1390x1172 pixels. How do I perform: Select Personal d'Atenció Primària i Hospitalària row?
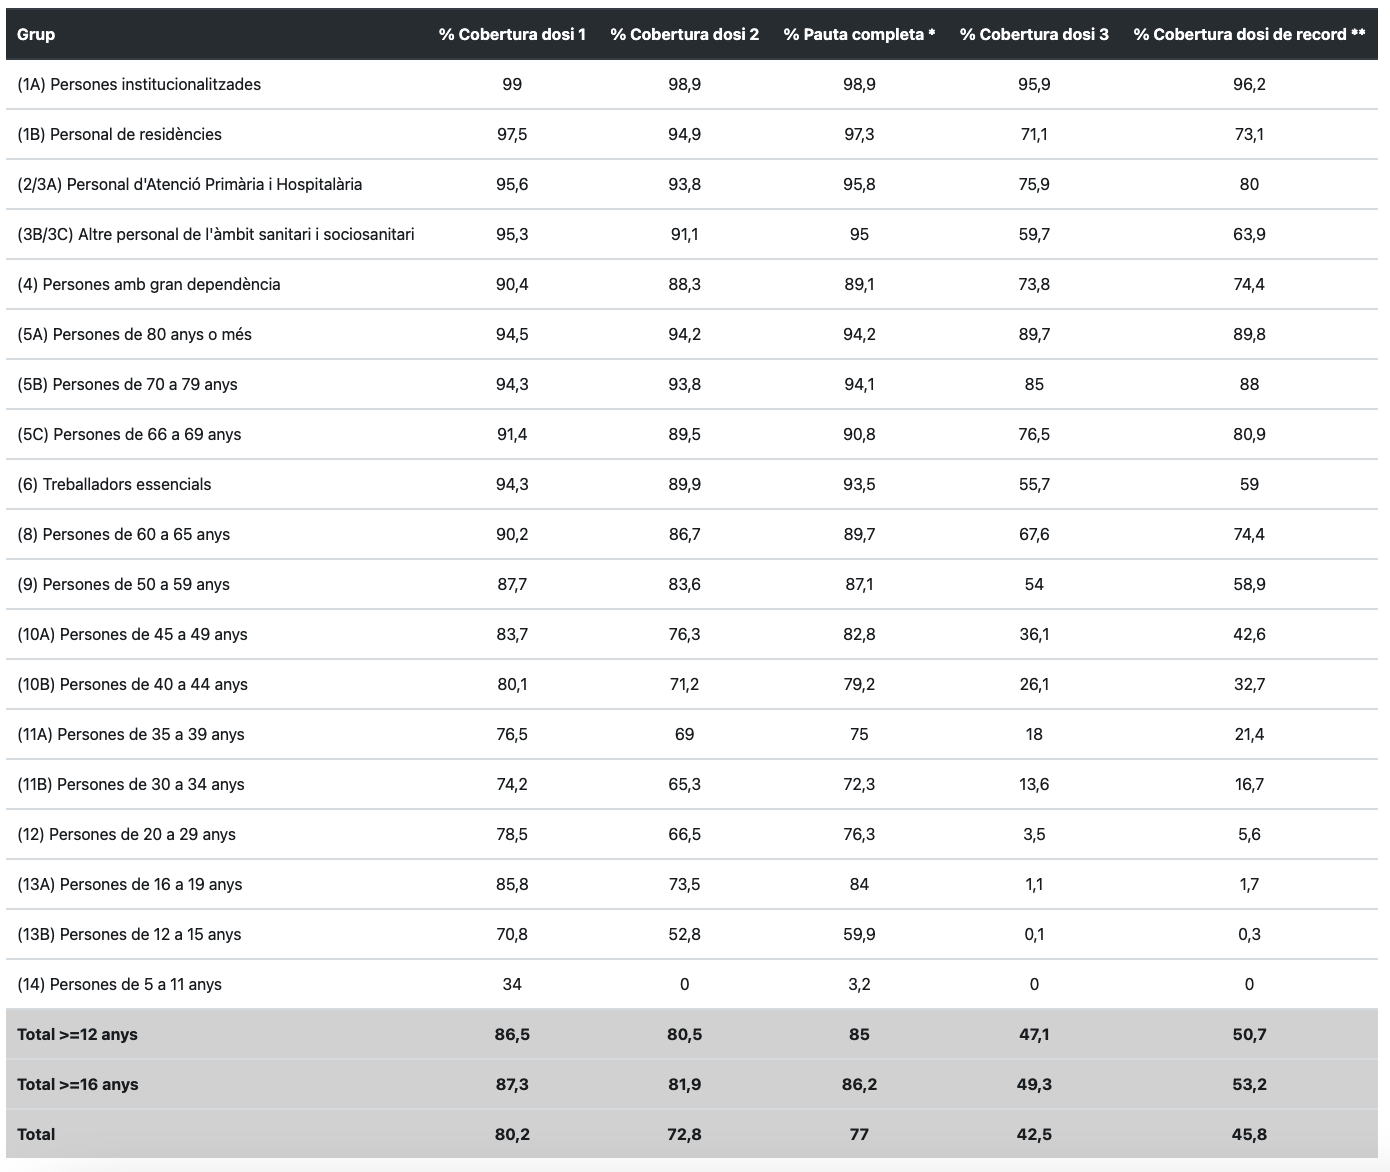point(189,184)
